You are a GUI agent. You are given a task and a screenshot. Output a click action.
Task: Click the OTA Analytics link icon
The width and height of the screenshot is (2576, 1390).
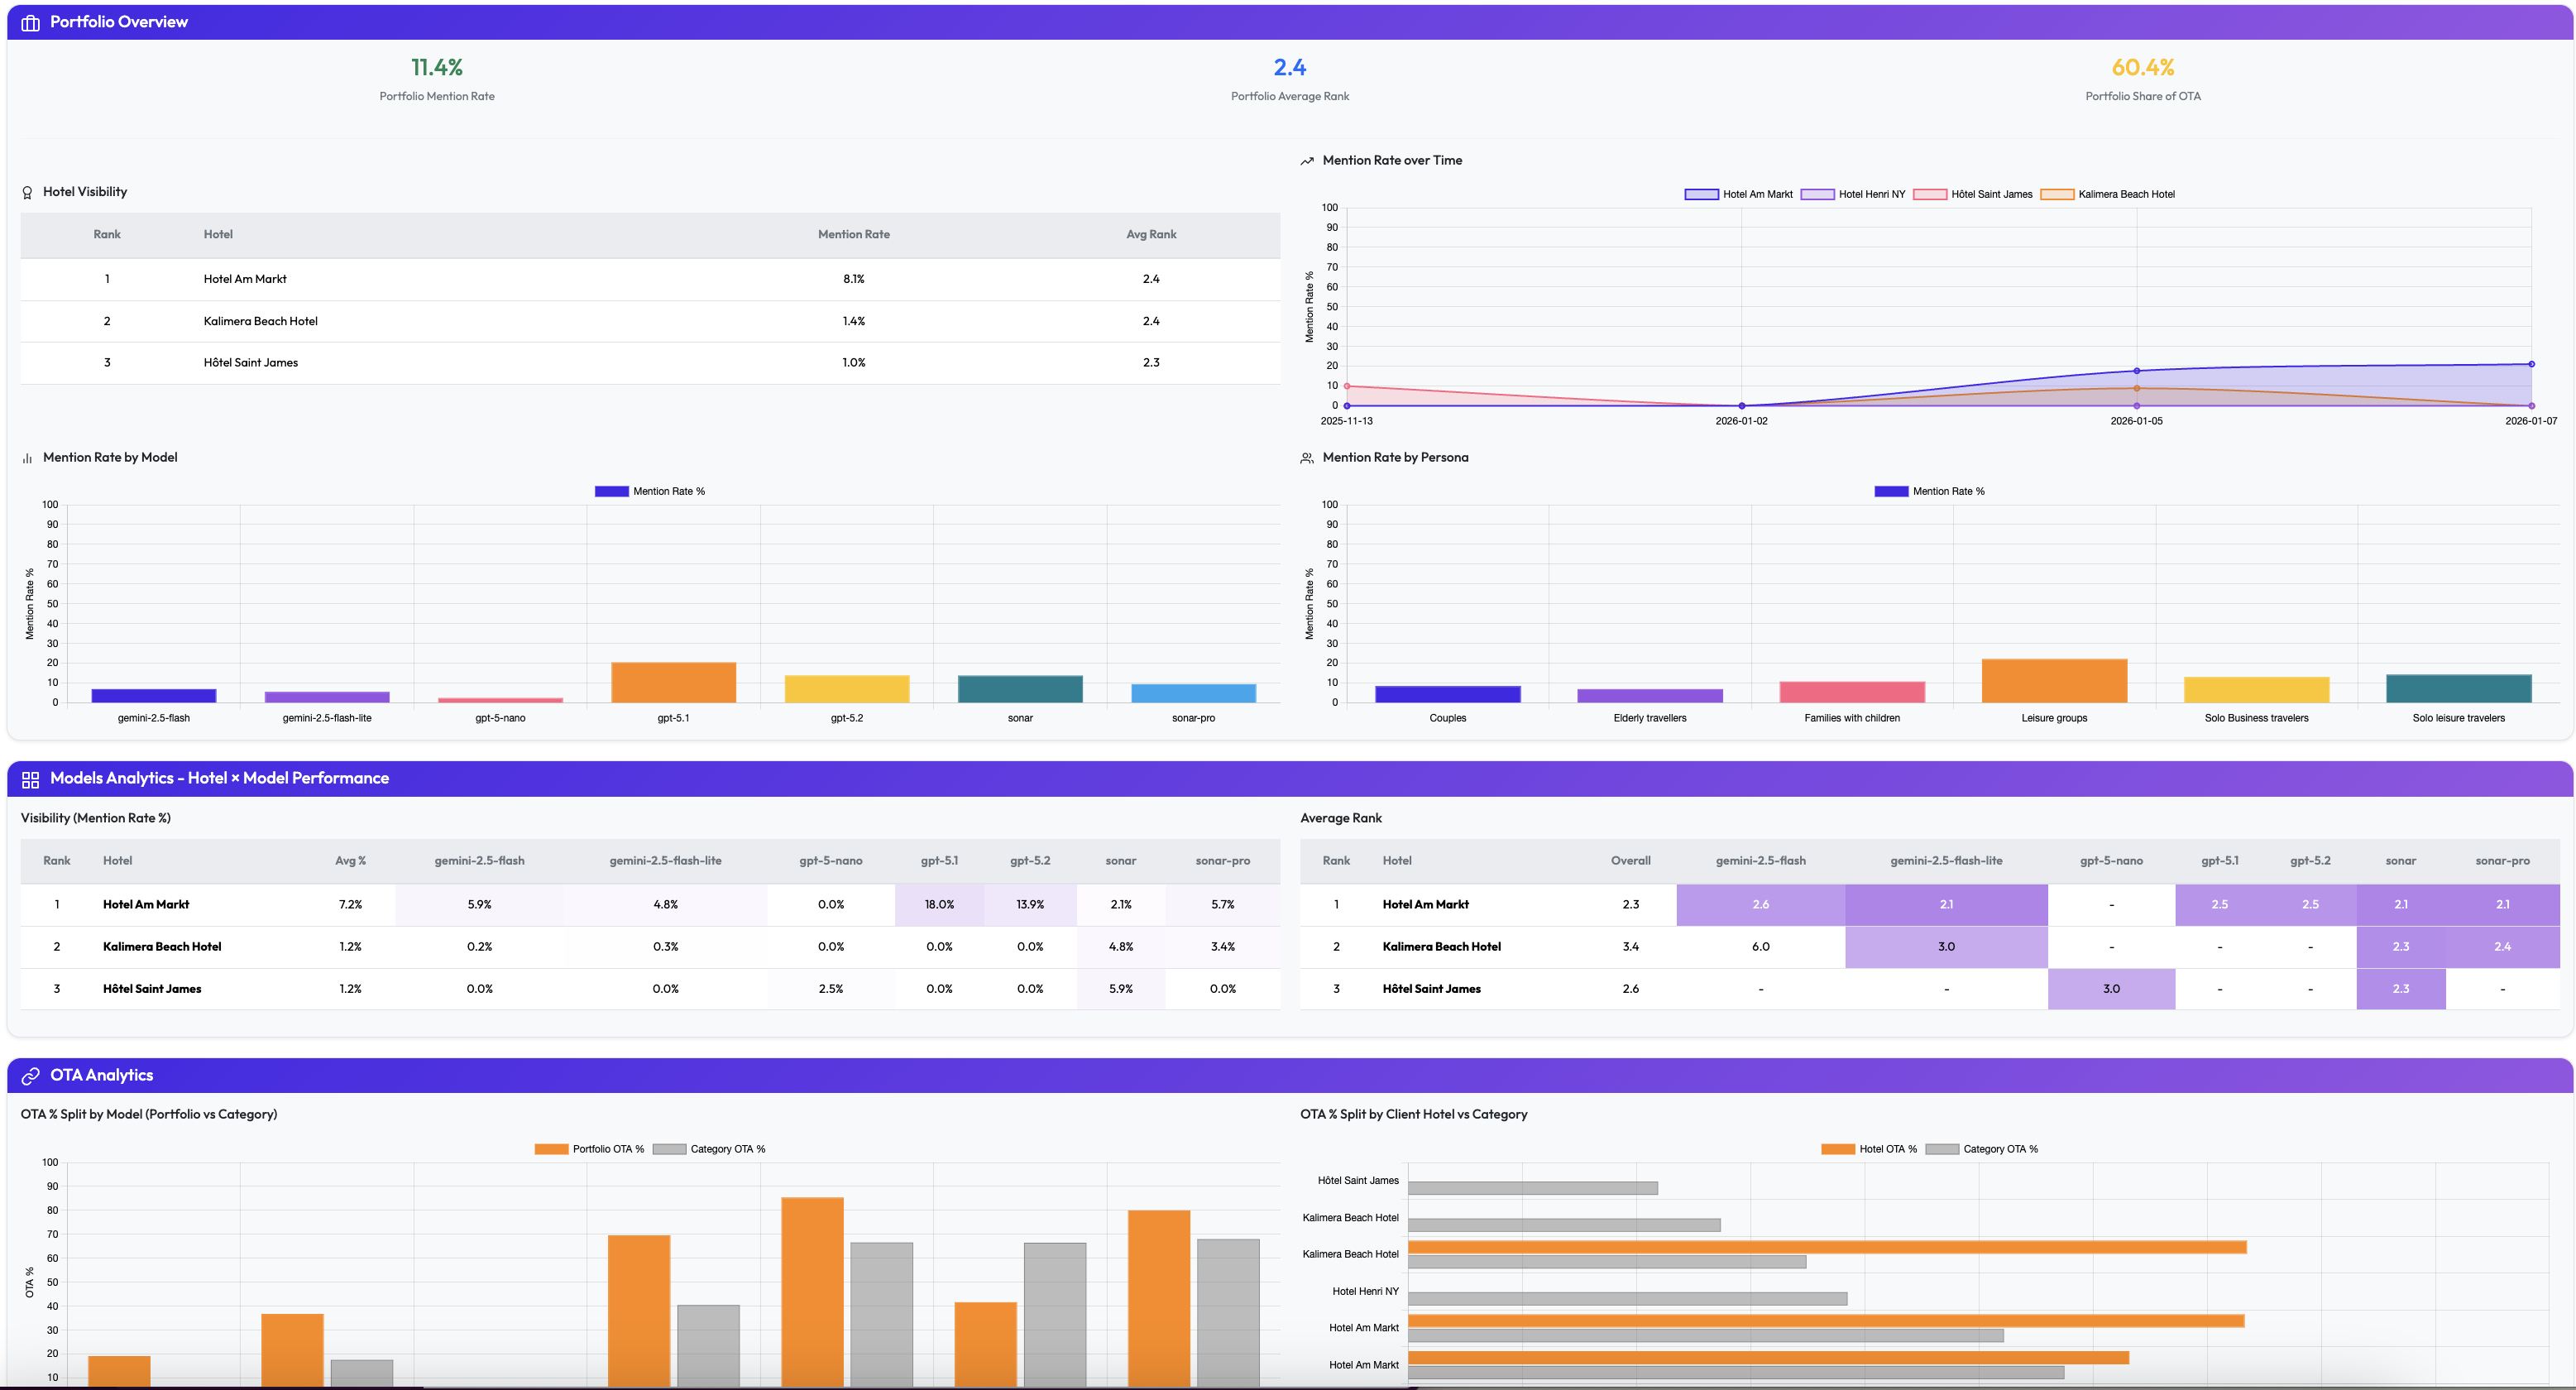tap(30, 1076)
